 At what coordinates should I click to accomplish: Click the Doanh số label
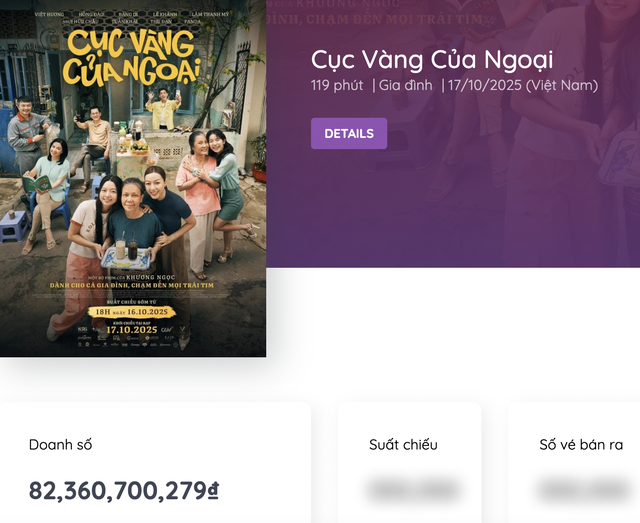click(x=60, y=445)
